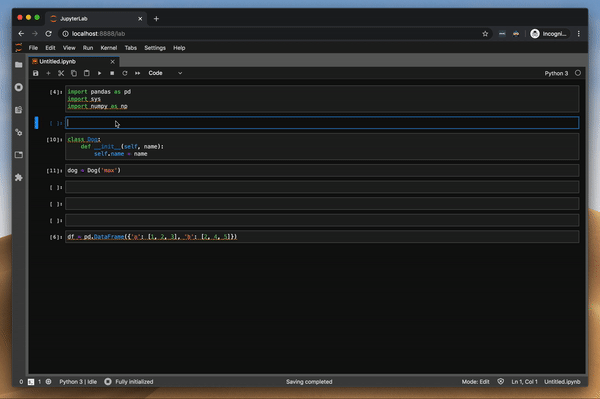The width and height of the screenshot is (600, 399).
Task: Bookmark the page with the star icon
Action: 485,34
